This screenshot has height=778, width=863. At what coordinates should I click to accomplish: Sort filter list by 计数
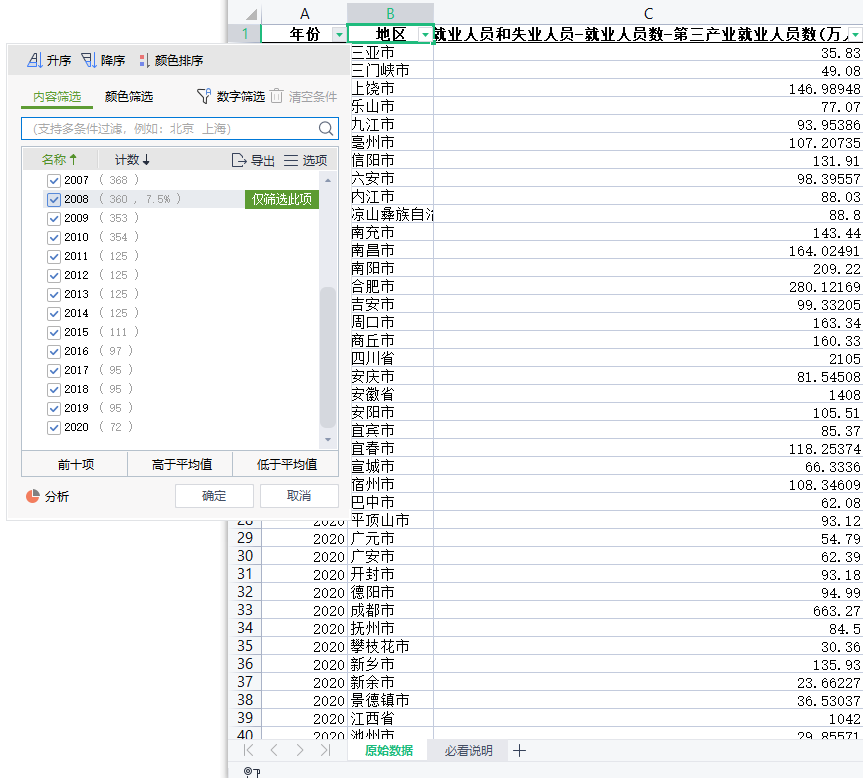[x=132, y=160]
